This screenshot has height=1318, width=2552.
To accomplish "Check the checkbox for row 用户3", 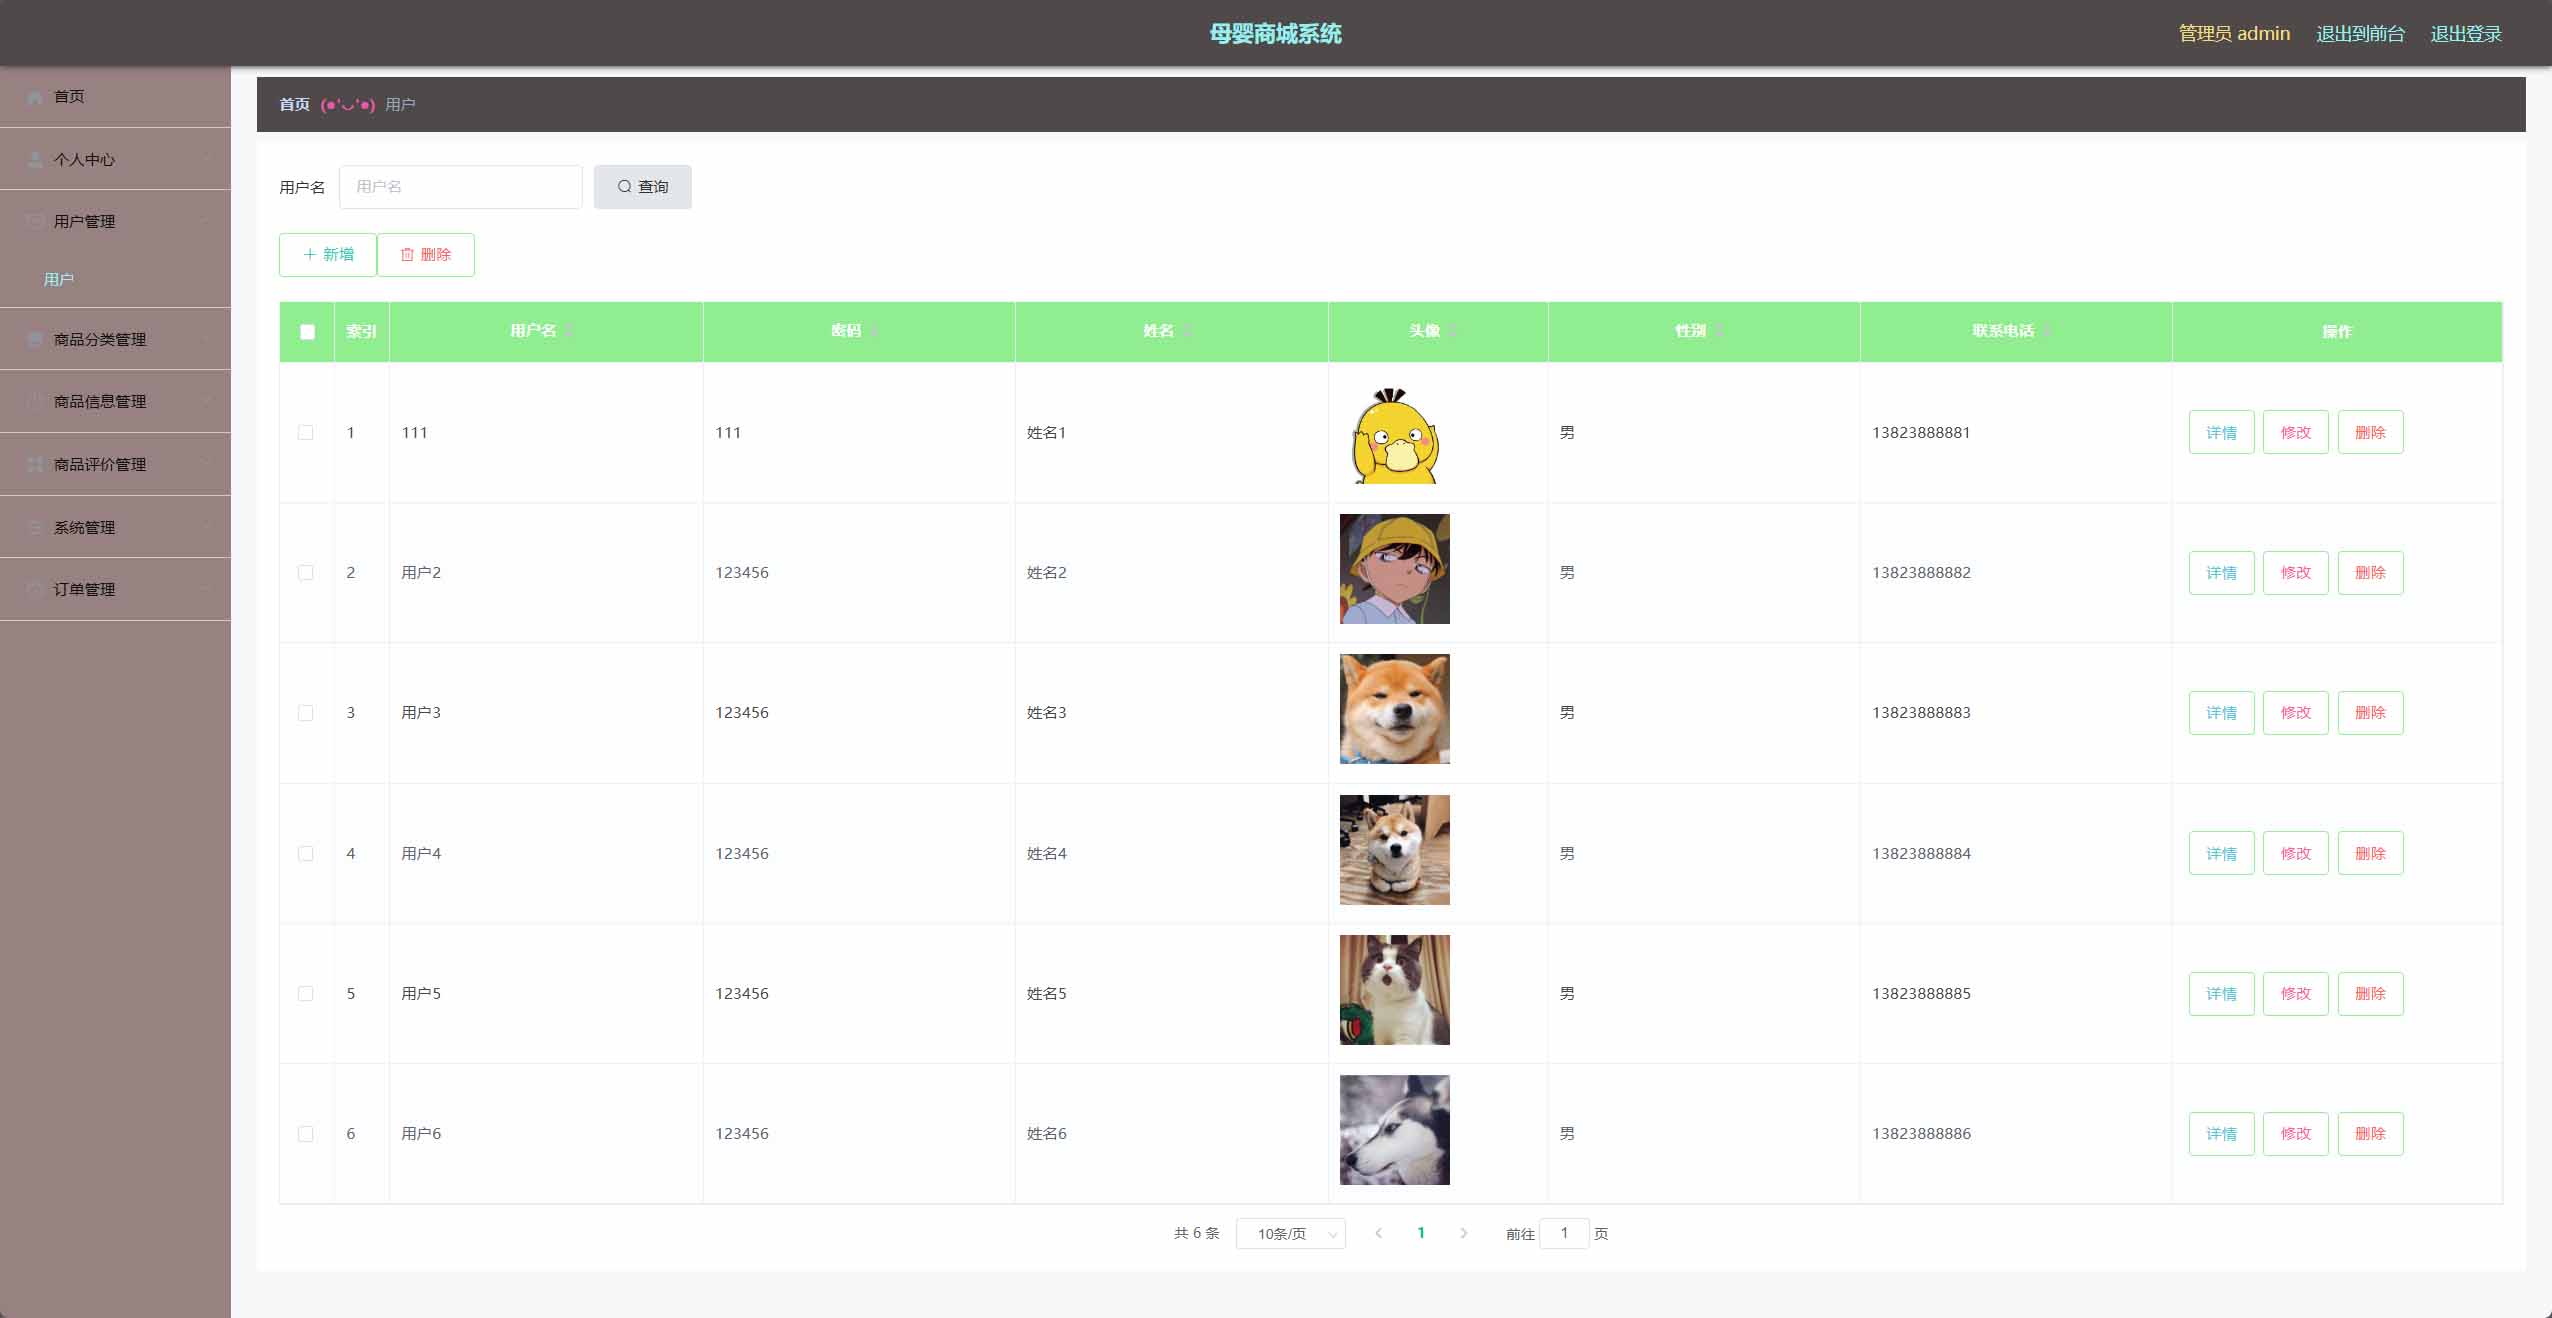I will coord(306,713).
